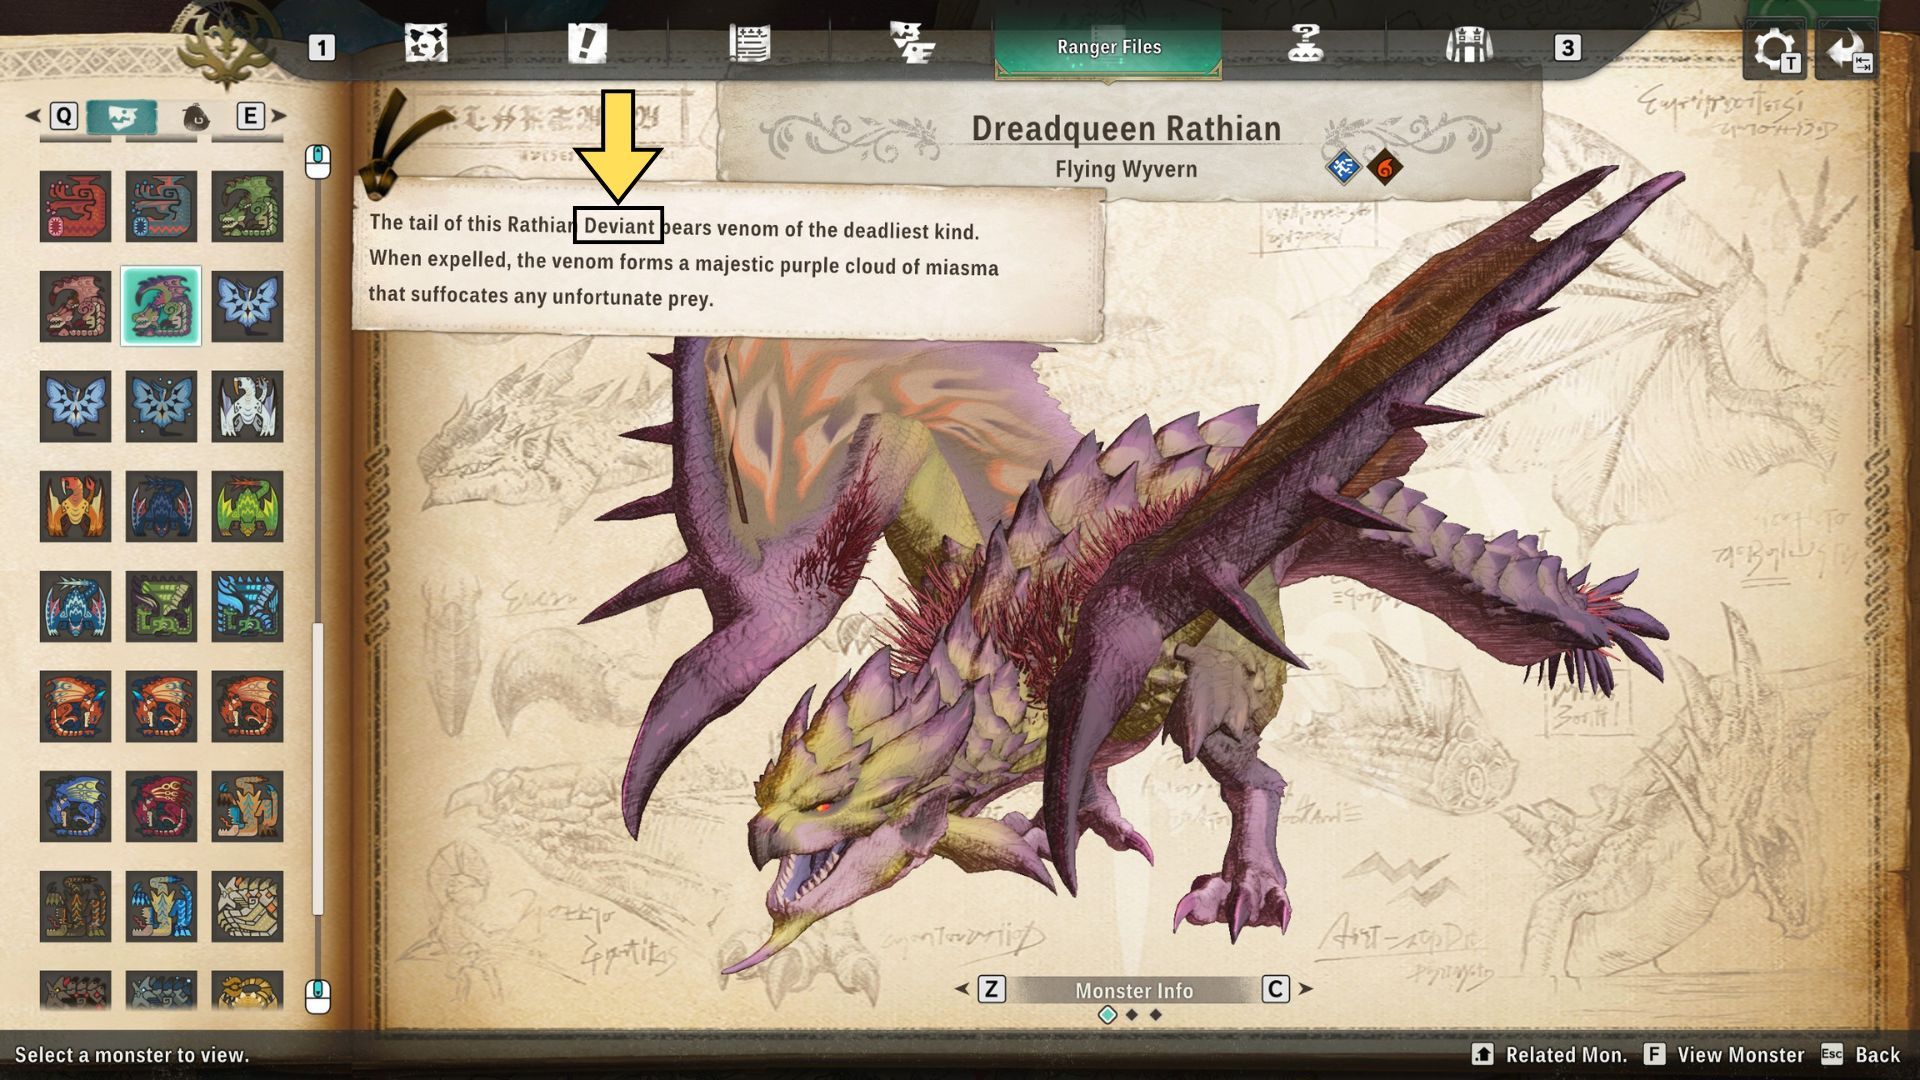Select the third page indicator diamond
The image size is (1920, 1080).
1156,1015
